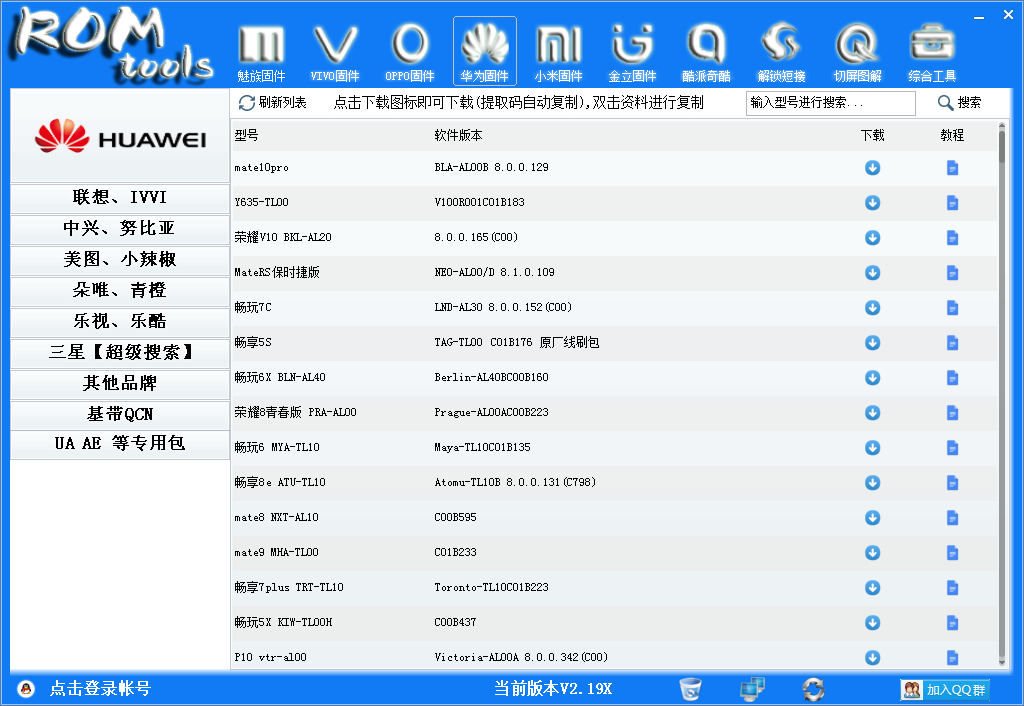
Task: Click the 软件版本 column header
Action: click(458, 135)
